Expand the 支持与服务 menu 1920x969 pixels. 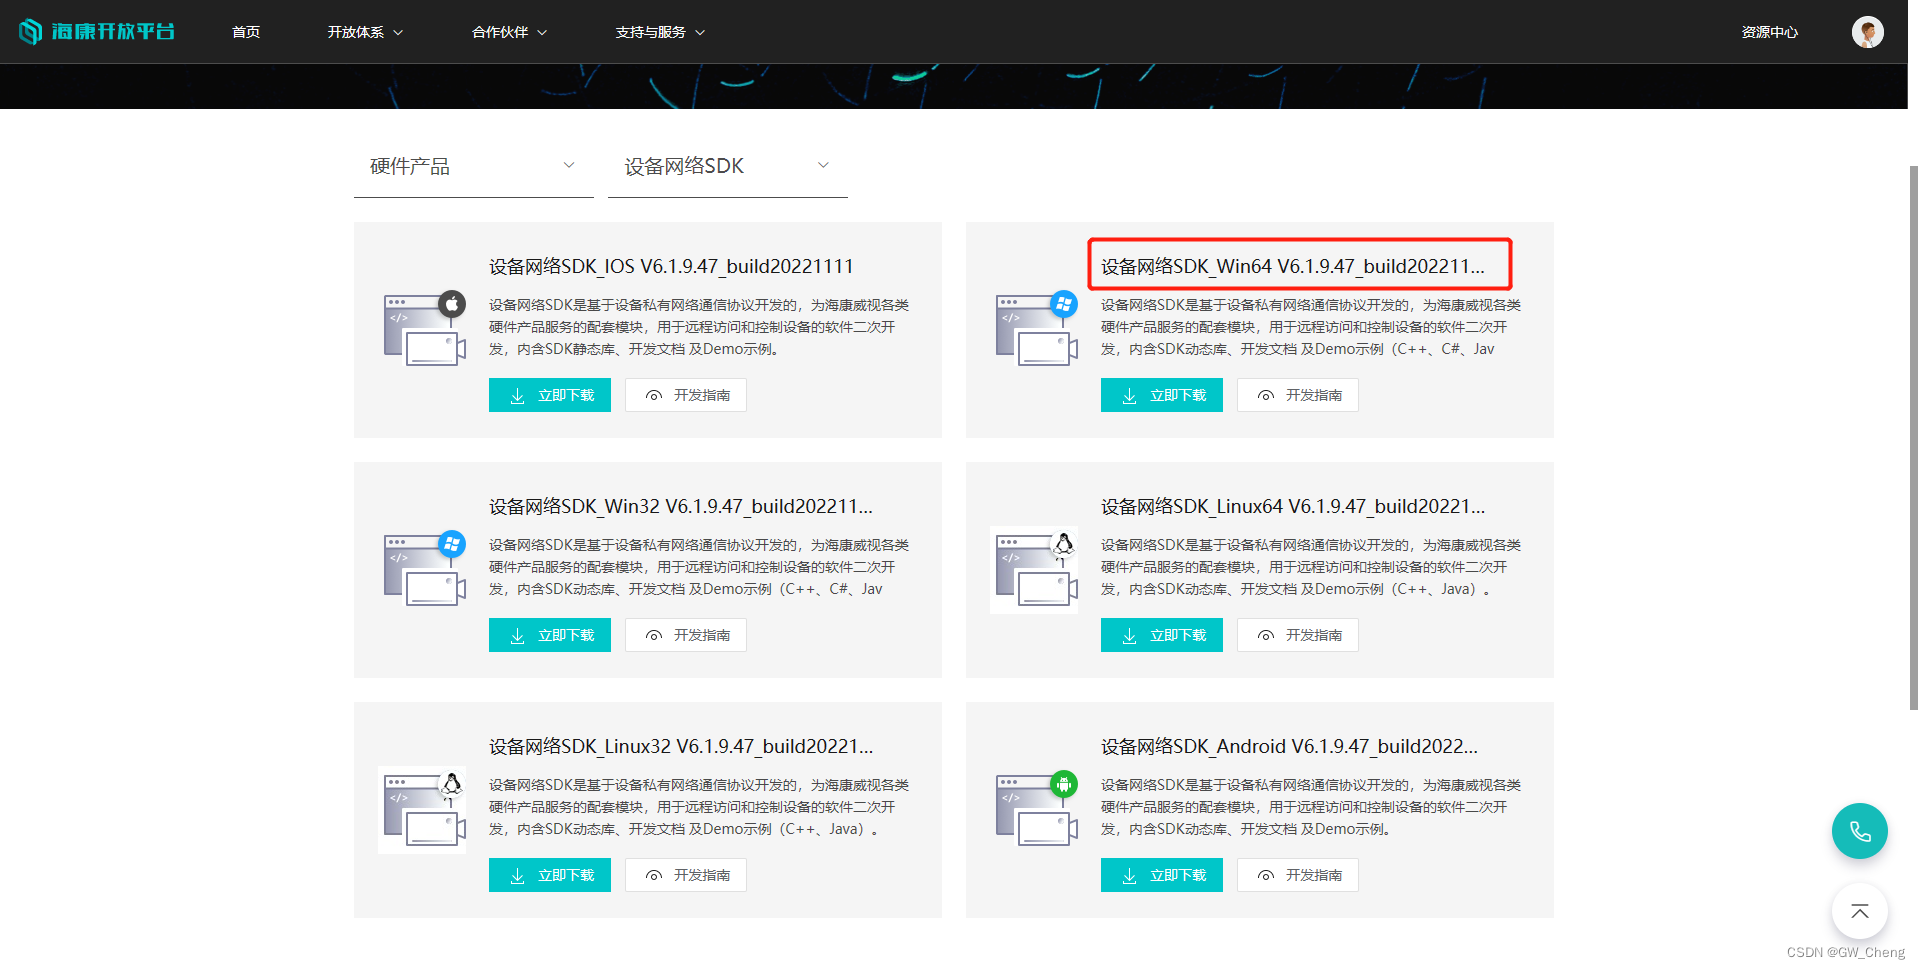[x=660, y=32]
